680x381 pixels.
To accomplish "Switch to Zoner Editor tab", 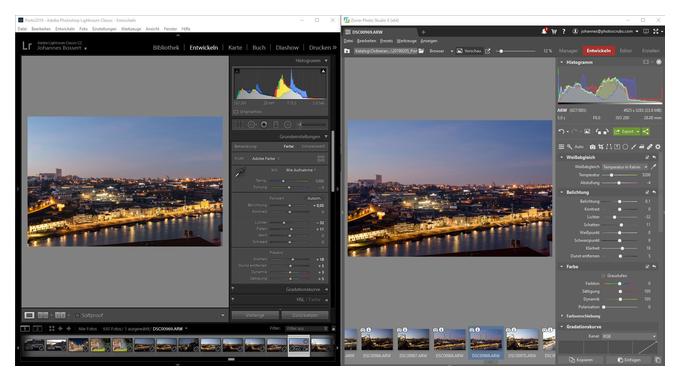I will [625, 51].
